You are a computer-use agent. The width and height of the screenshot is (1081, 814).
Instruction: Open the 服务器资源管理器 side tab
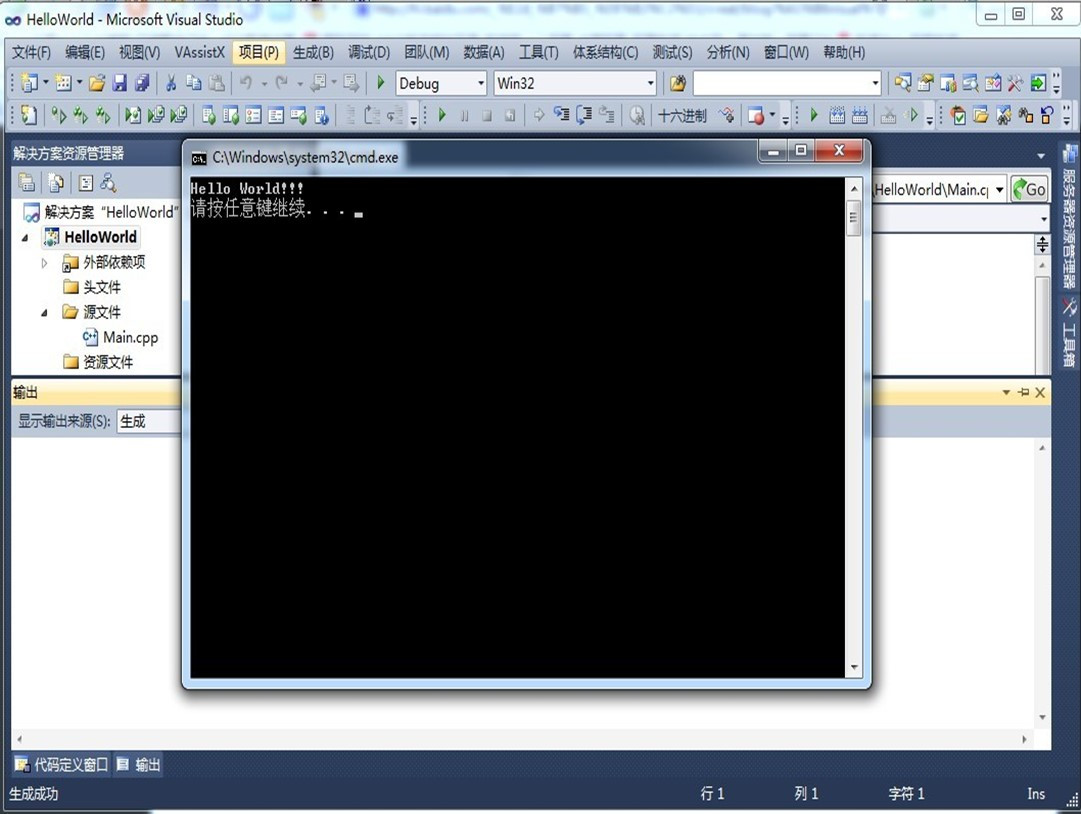click(x=1069, y=216)
